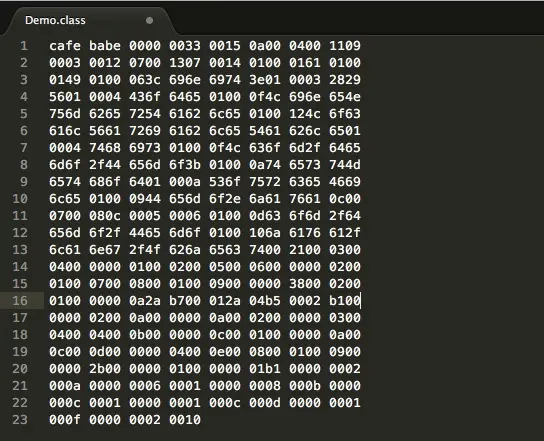Image resolution: width=544 pixels, height=441 pixels.
Task: Click hex value '2f44' on line 8
Action: [x=105, y=164]
